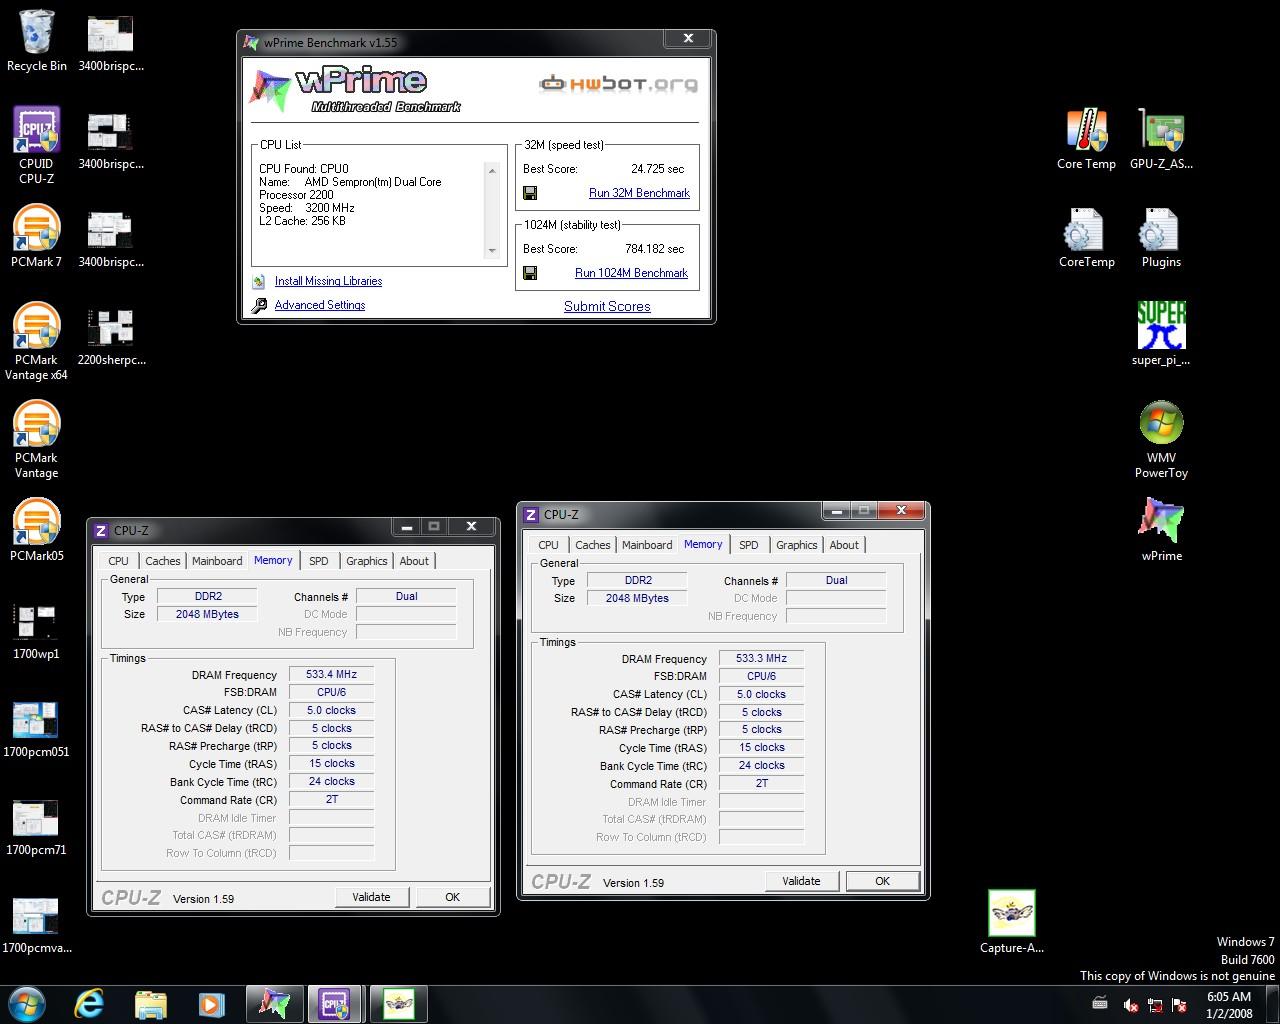Launch Internet Explorer from taskbar
Image resolution: width=1280 pixels, height=1024 pixels.
coord(89,1003)
